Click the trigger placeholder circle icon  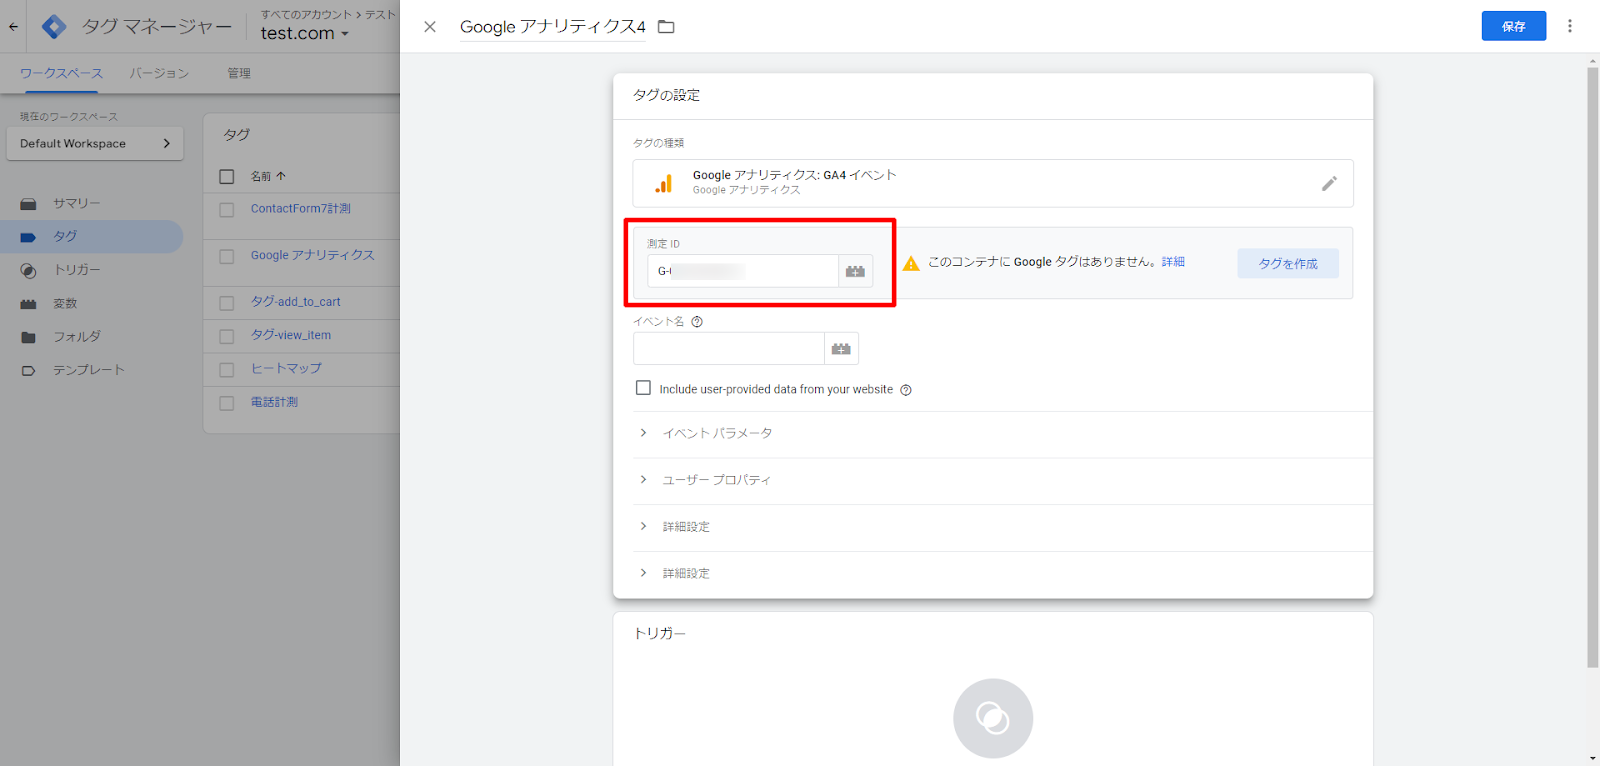pyautogui.click(x=993, y=718)
